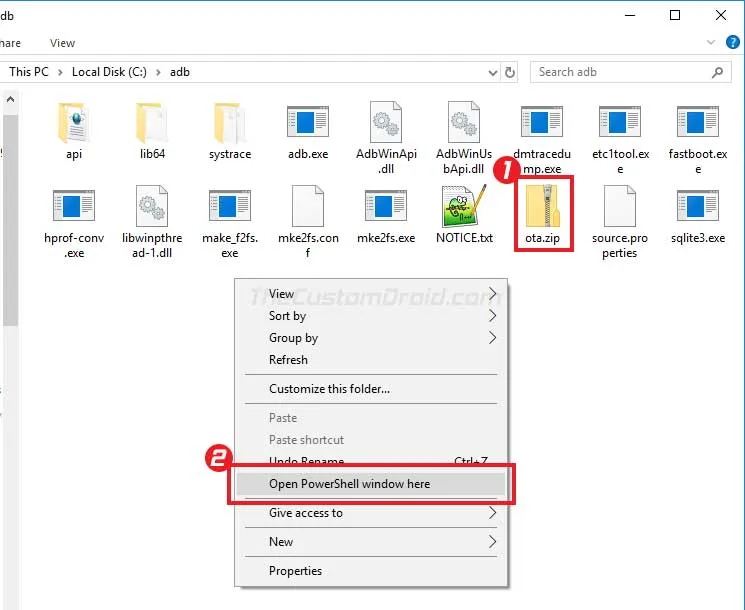Select the mke2fs.exe file icon
745x610 pixels.
(386, 205)
